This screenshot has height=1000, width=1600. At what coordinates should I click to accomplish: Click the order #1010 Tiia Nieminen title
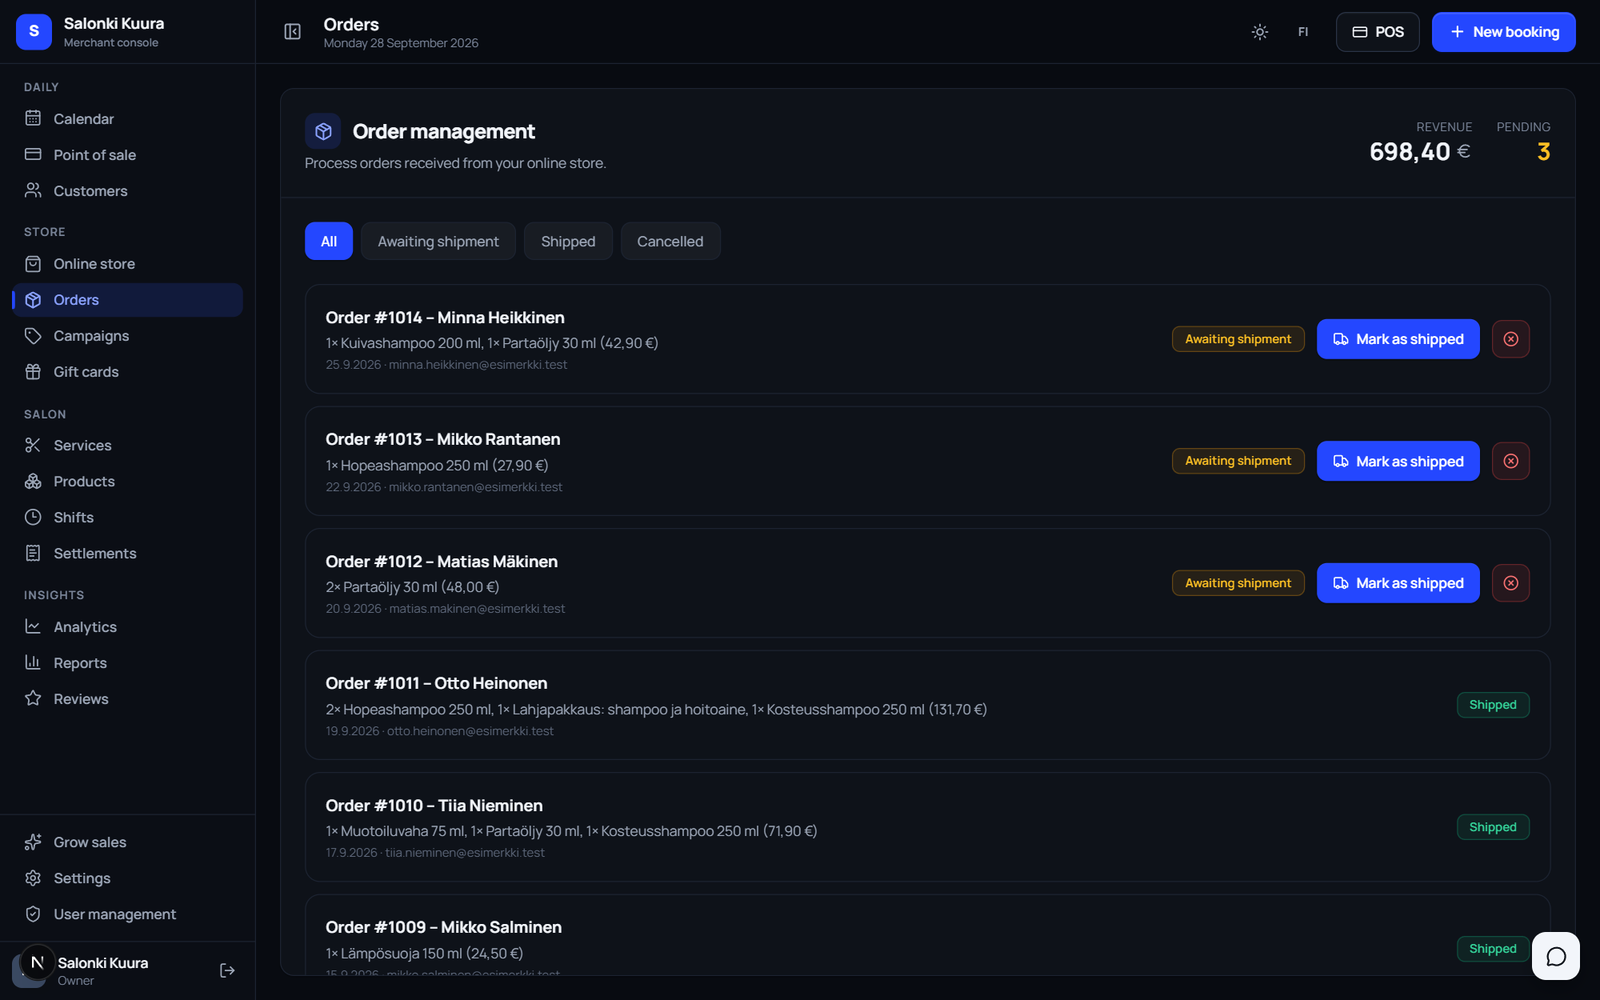coord(434,805)
